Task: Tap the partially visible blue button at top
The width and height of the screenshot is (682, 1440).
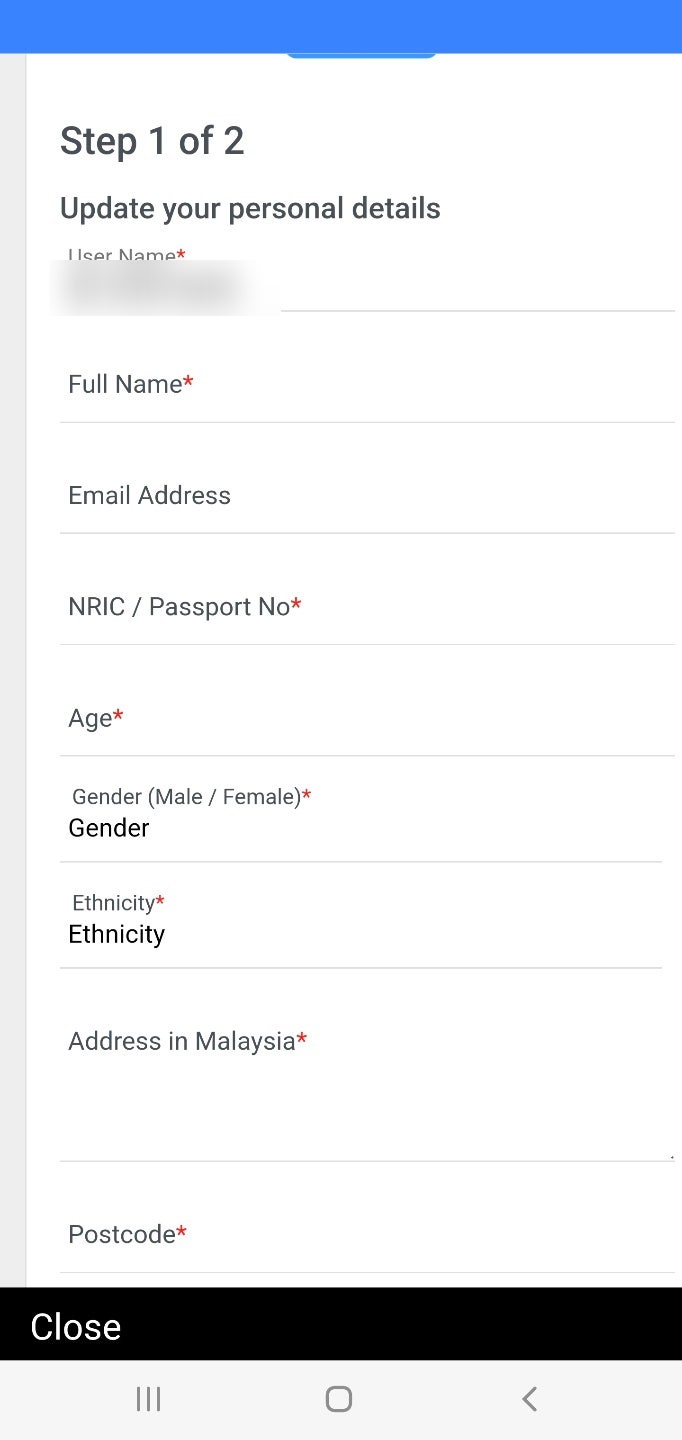Action: 361,55
